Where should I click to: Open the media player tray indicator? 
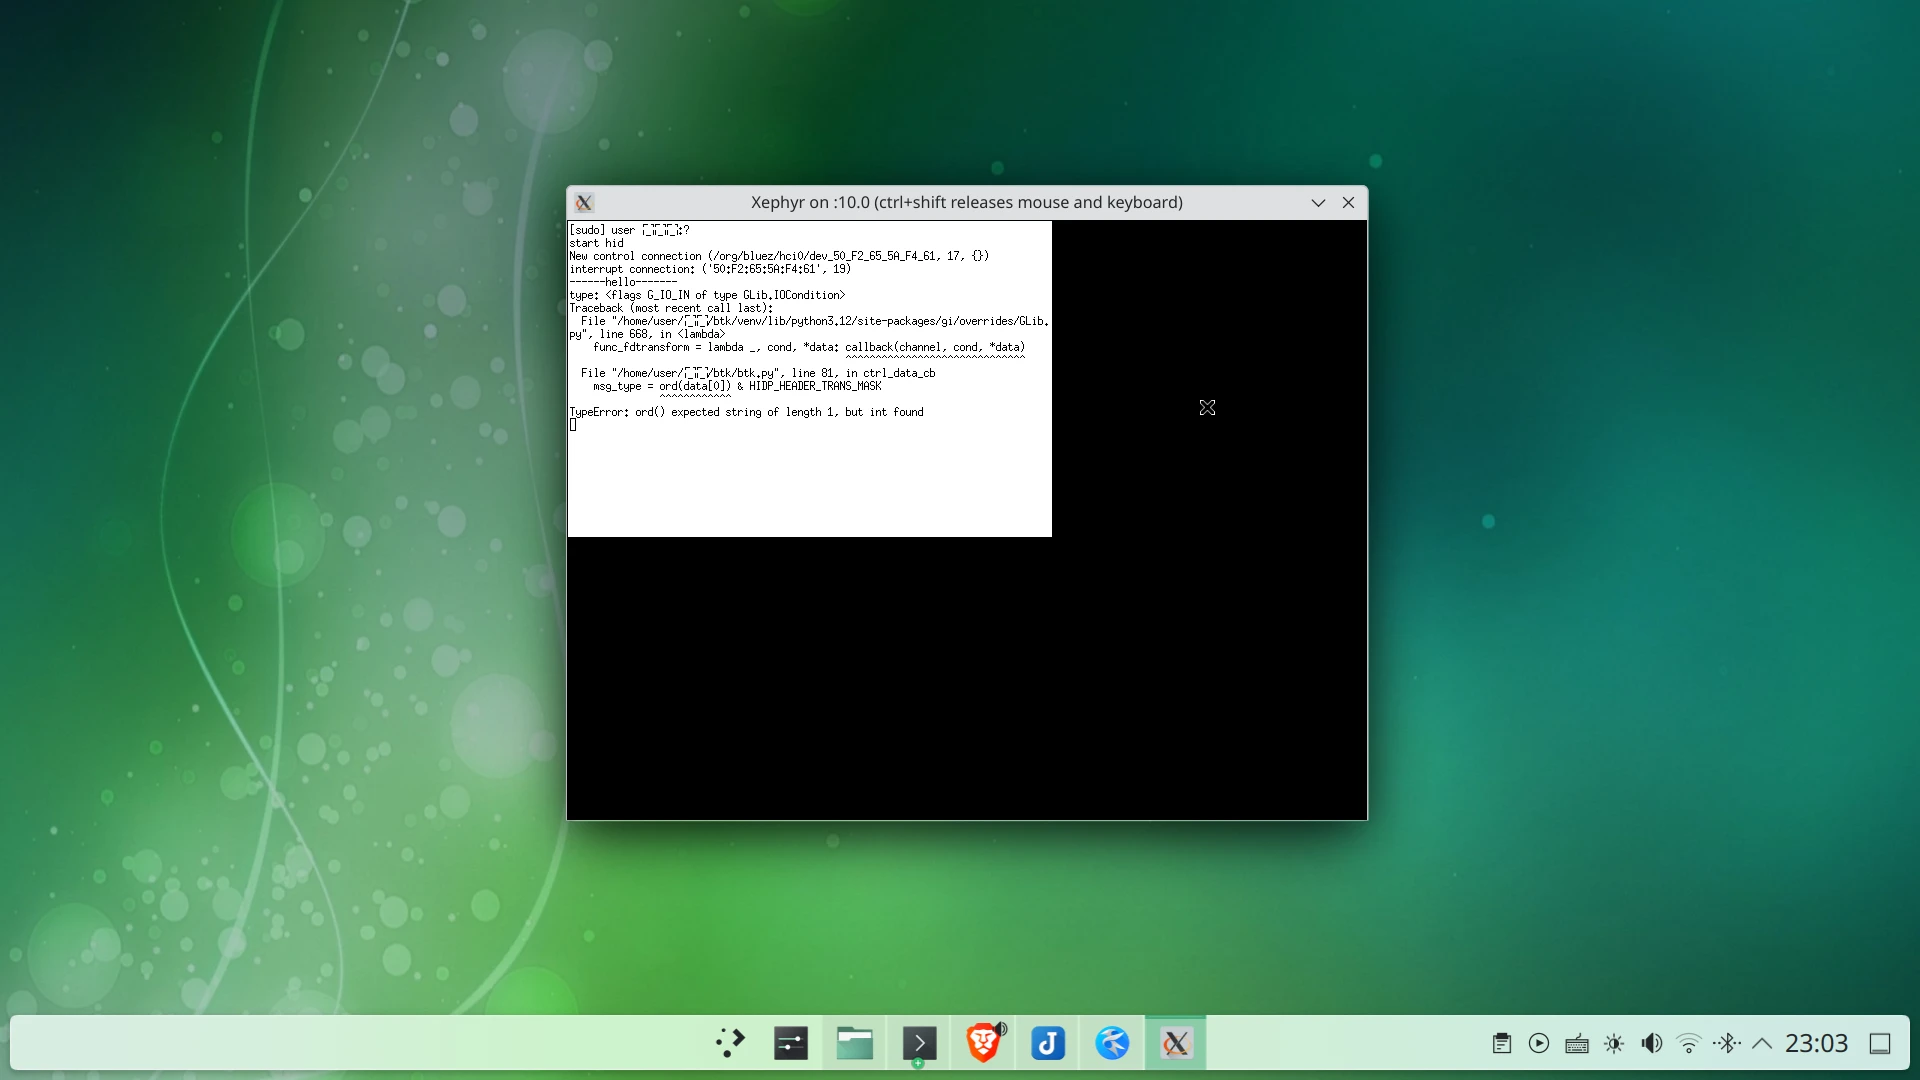[x=1539, y=1043]
